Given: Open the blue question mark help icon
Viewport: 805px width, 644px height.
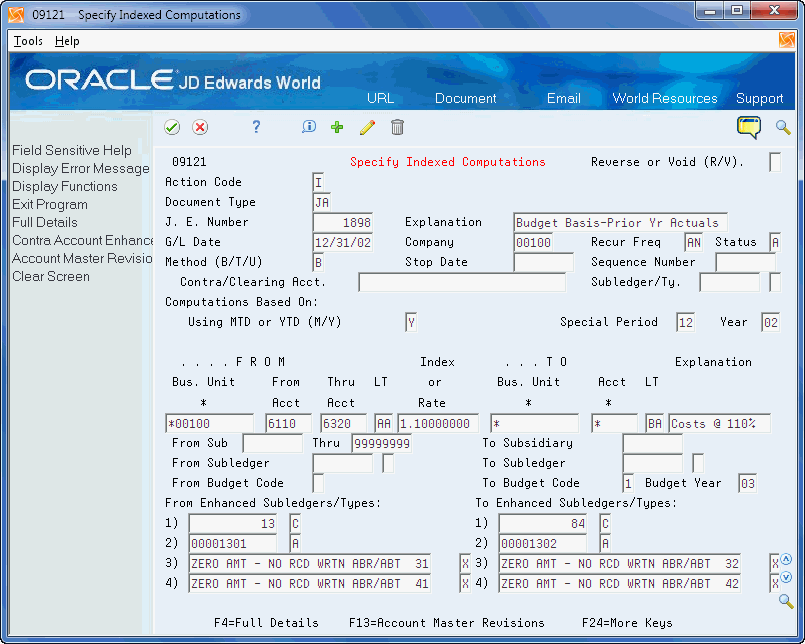Looking at the screenshot, I should [256, 127].
